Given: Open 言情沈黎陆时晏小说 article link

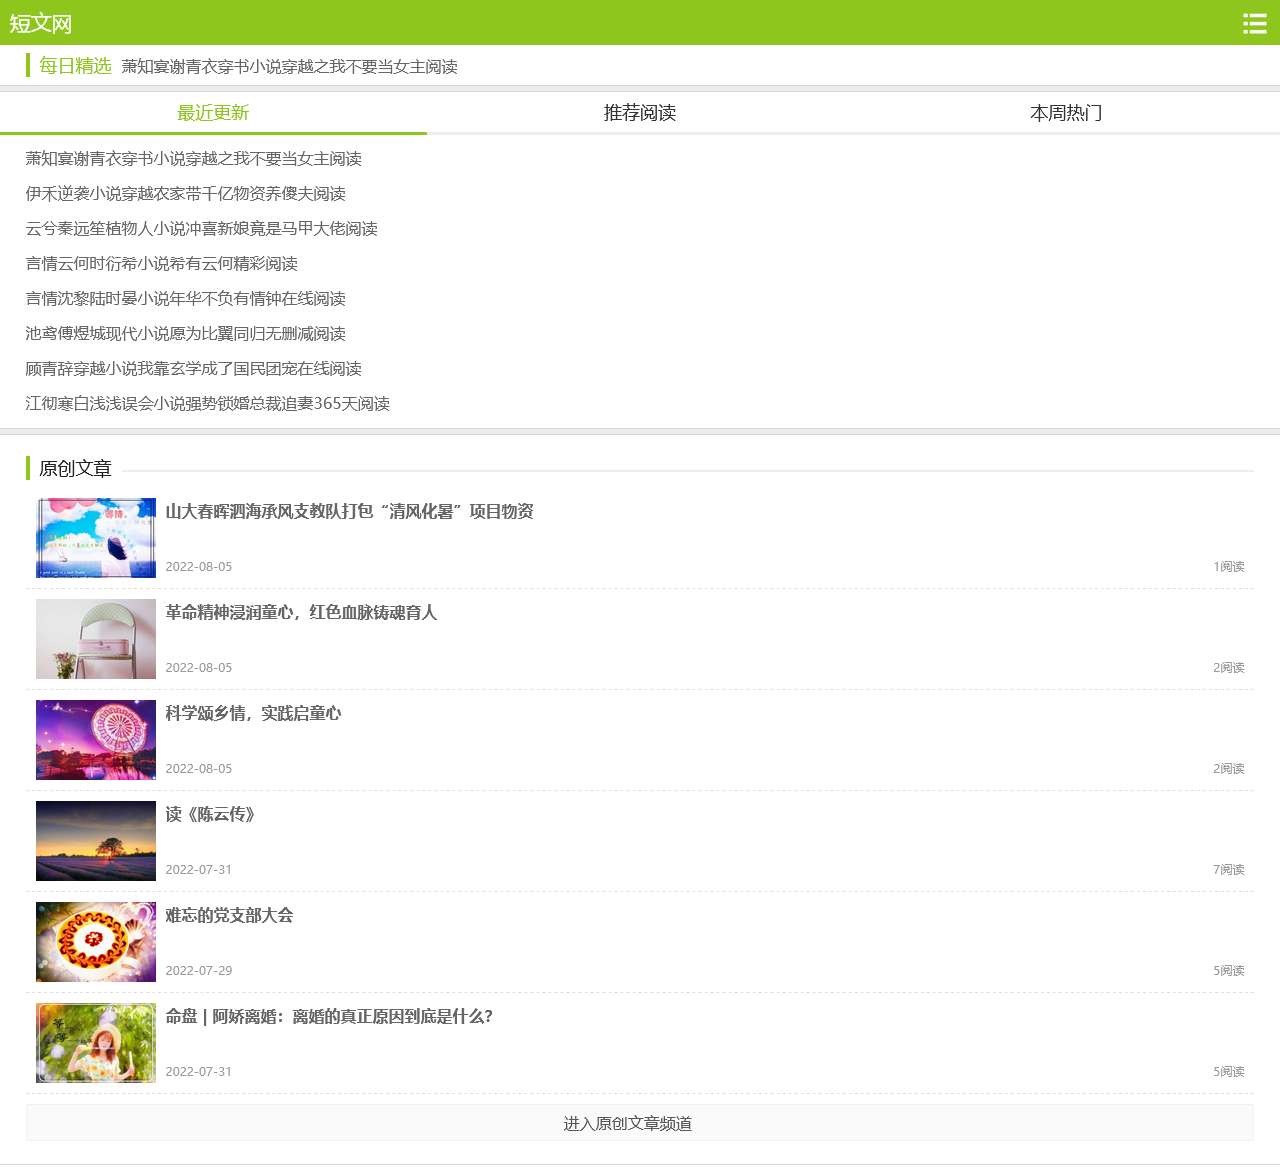Looking at the screenshot, I should [186, 299].
